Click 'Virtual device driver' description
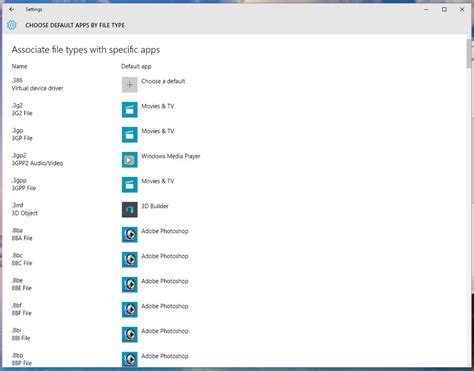This screenshot has height=371, width=474. coord(37,88)
